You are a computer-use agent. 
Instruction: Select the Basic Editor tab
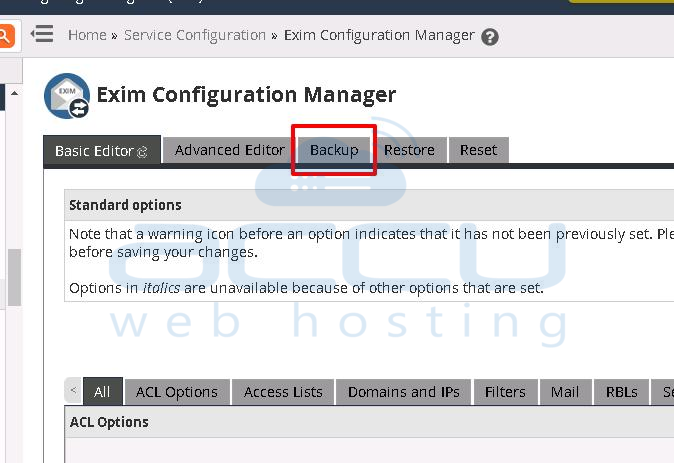click(102, 150)
